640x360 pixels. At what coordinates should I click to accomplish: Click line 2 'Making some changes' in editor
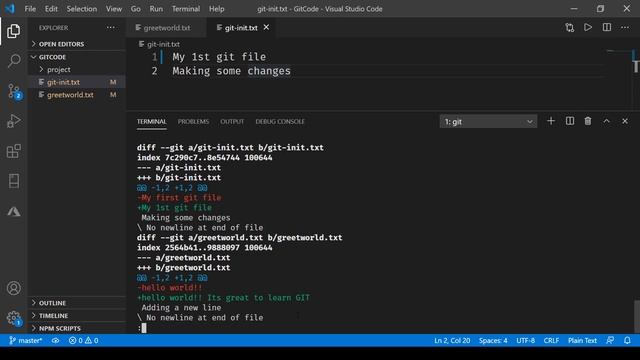pyautogui.click(x=231, y=71)
